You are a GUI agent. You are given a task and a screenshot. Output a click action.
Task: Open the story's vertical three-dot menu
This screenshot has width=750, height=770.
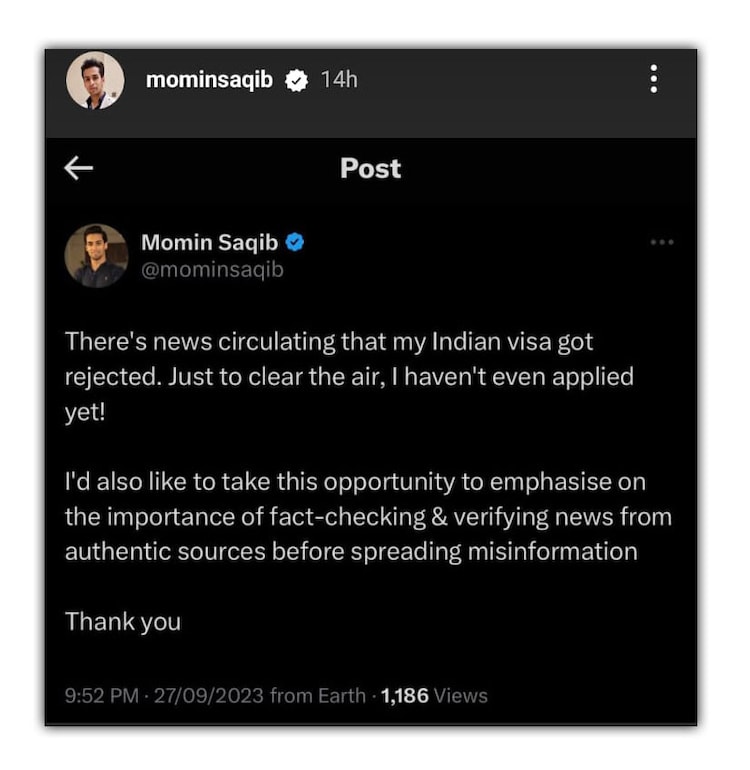653,79
